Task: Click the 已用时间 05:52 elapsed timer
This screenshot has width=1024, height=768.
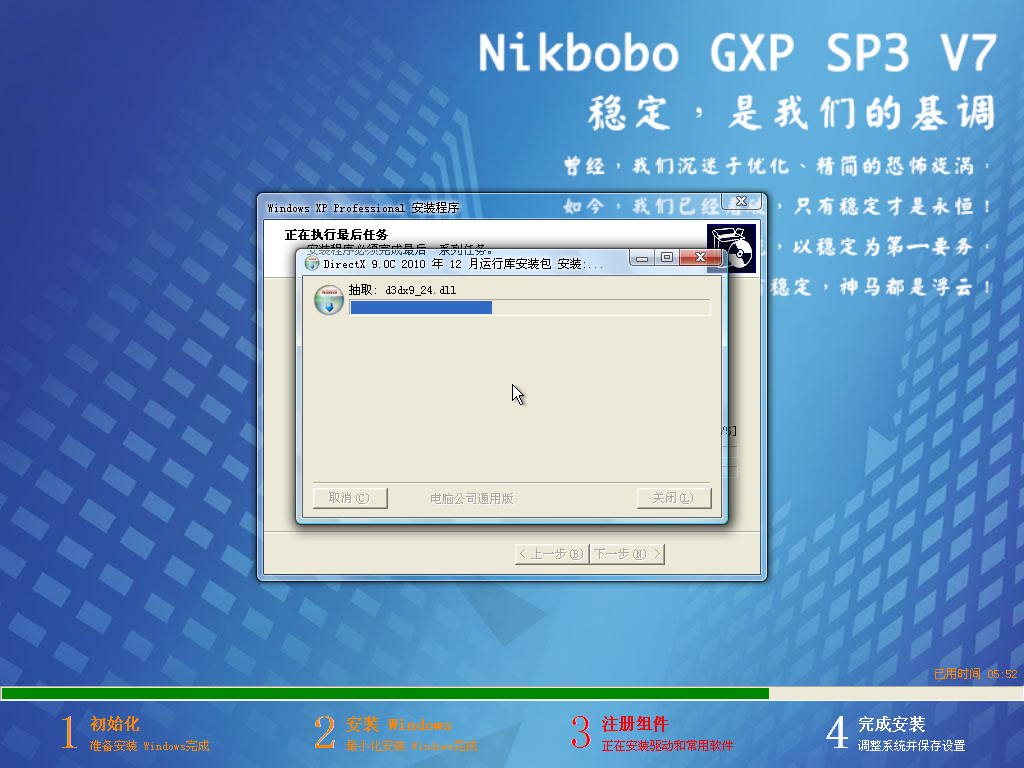Action: click(x=976, y=674)
